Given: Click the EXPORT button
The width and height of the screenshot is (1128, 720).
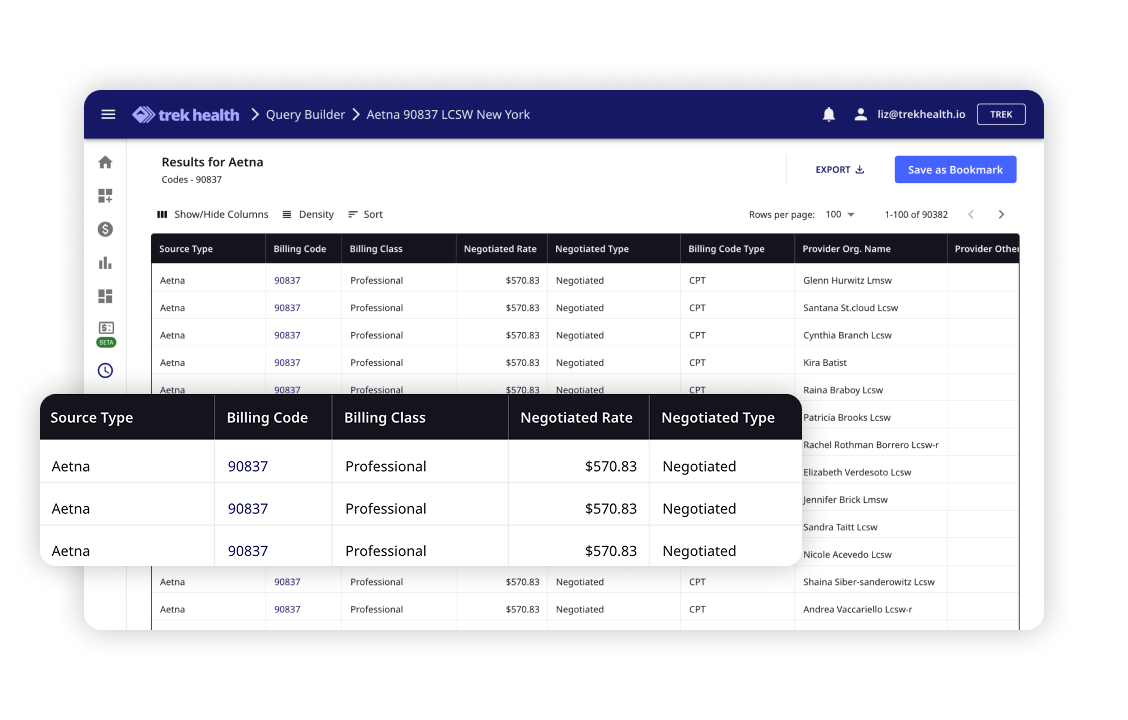Looking at the screenshot, I should [840, 170].
